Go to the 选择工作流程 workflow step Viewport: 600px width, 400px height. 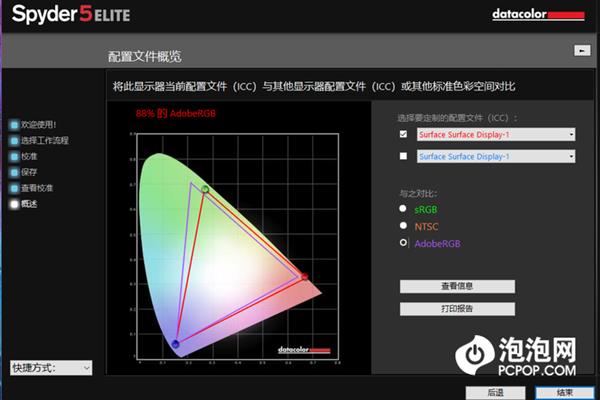45,140
